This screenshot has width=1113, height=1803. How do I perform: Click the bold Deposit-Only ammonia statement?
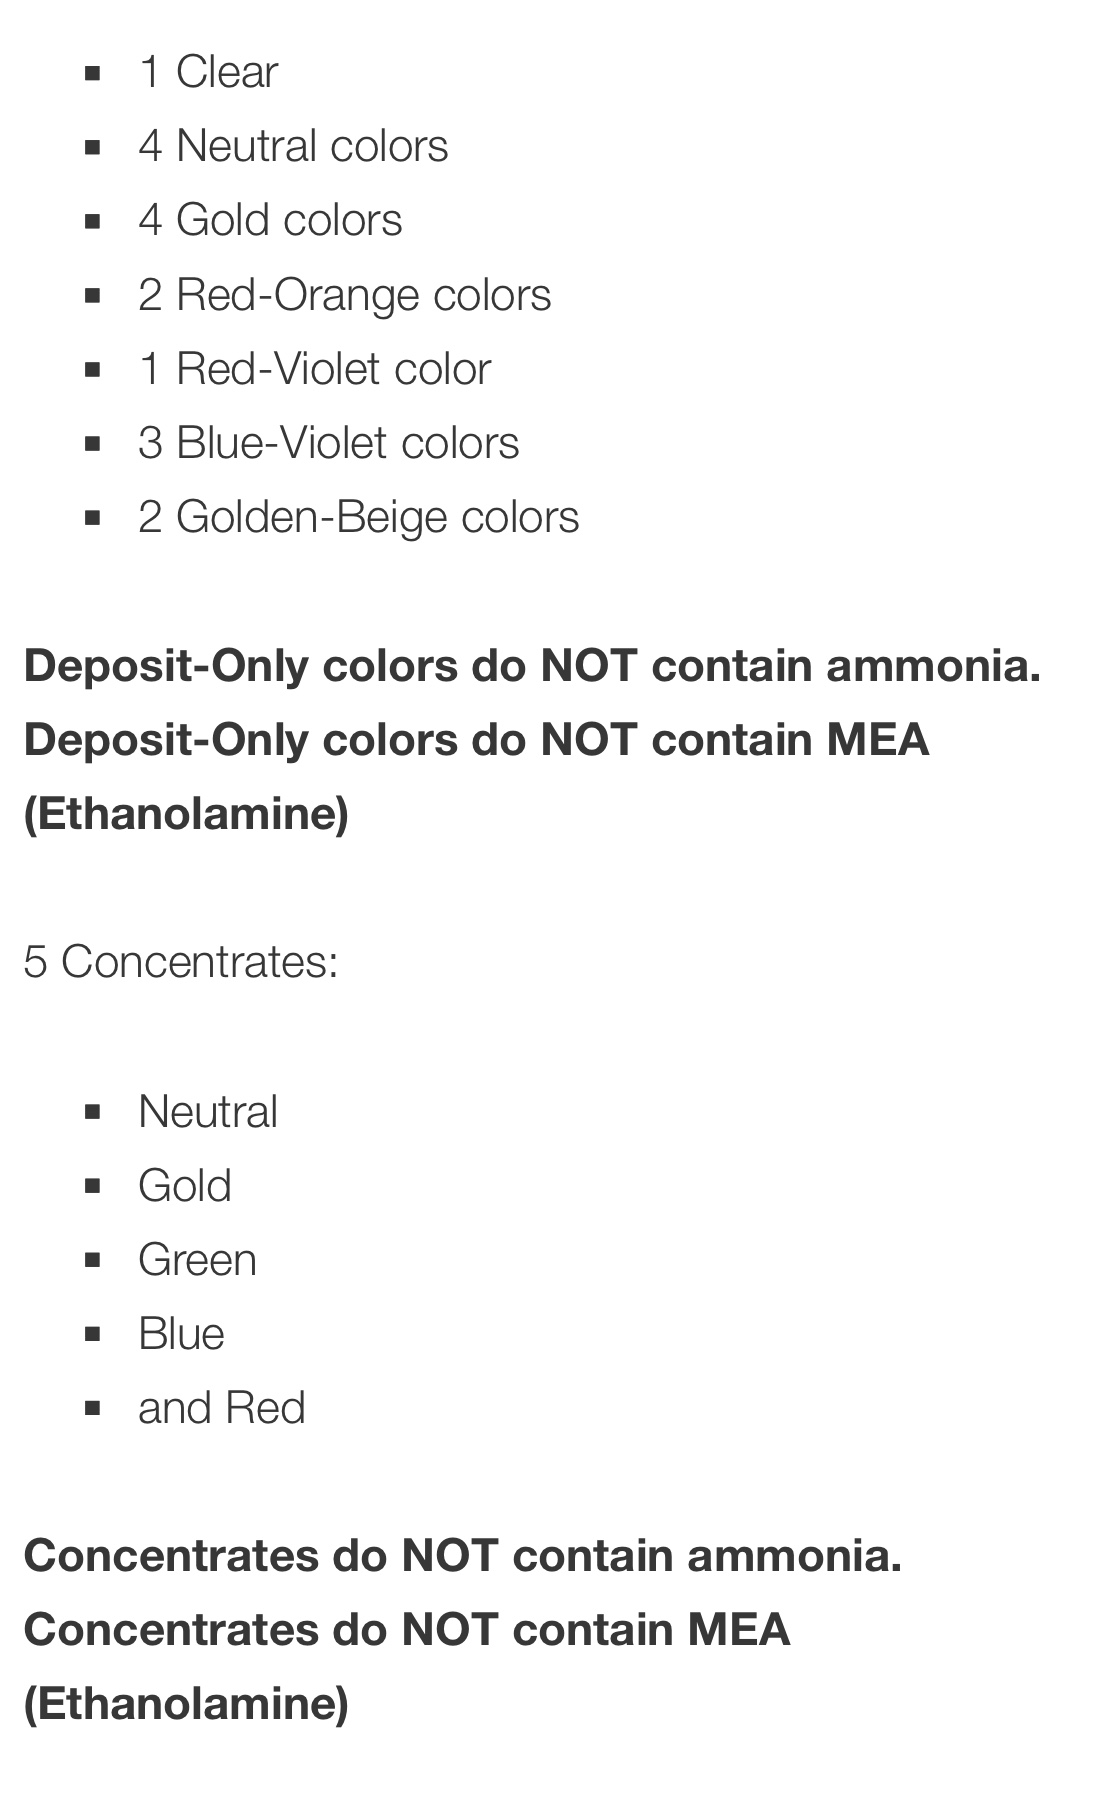[x=532, y=666]
